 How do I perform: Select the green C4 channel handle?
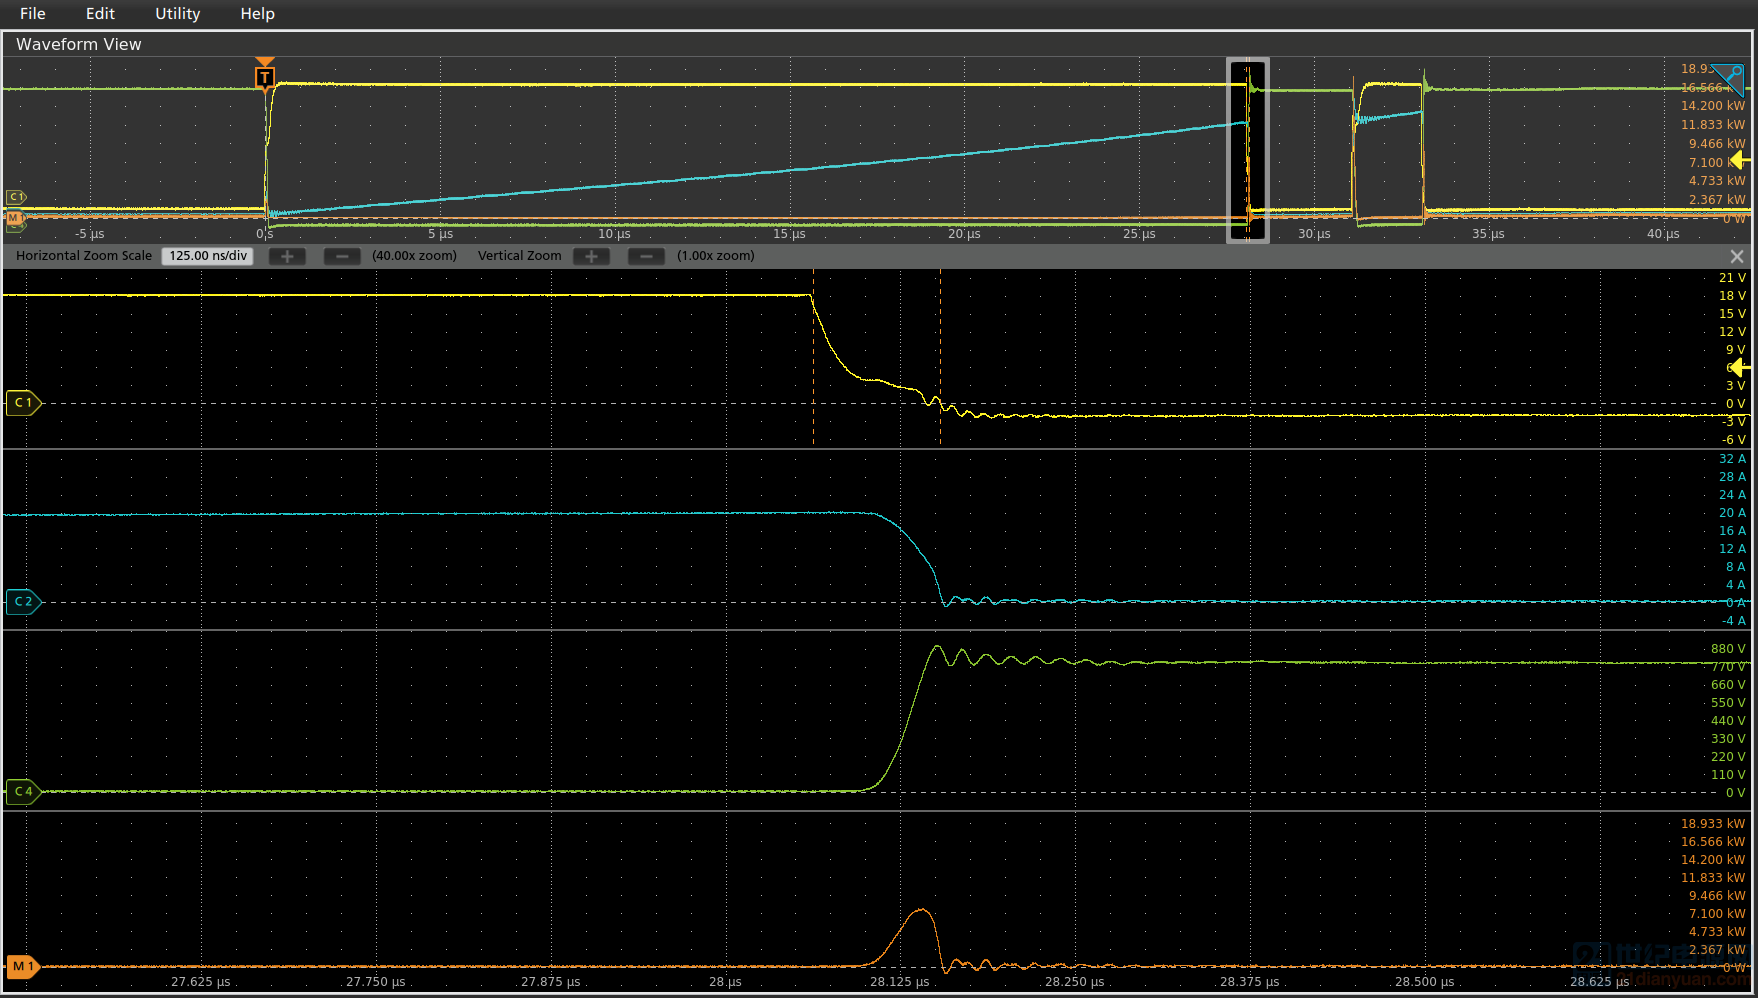tap(23, 792)
